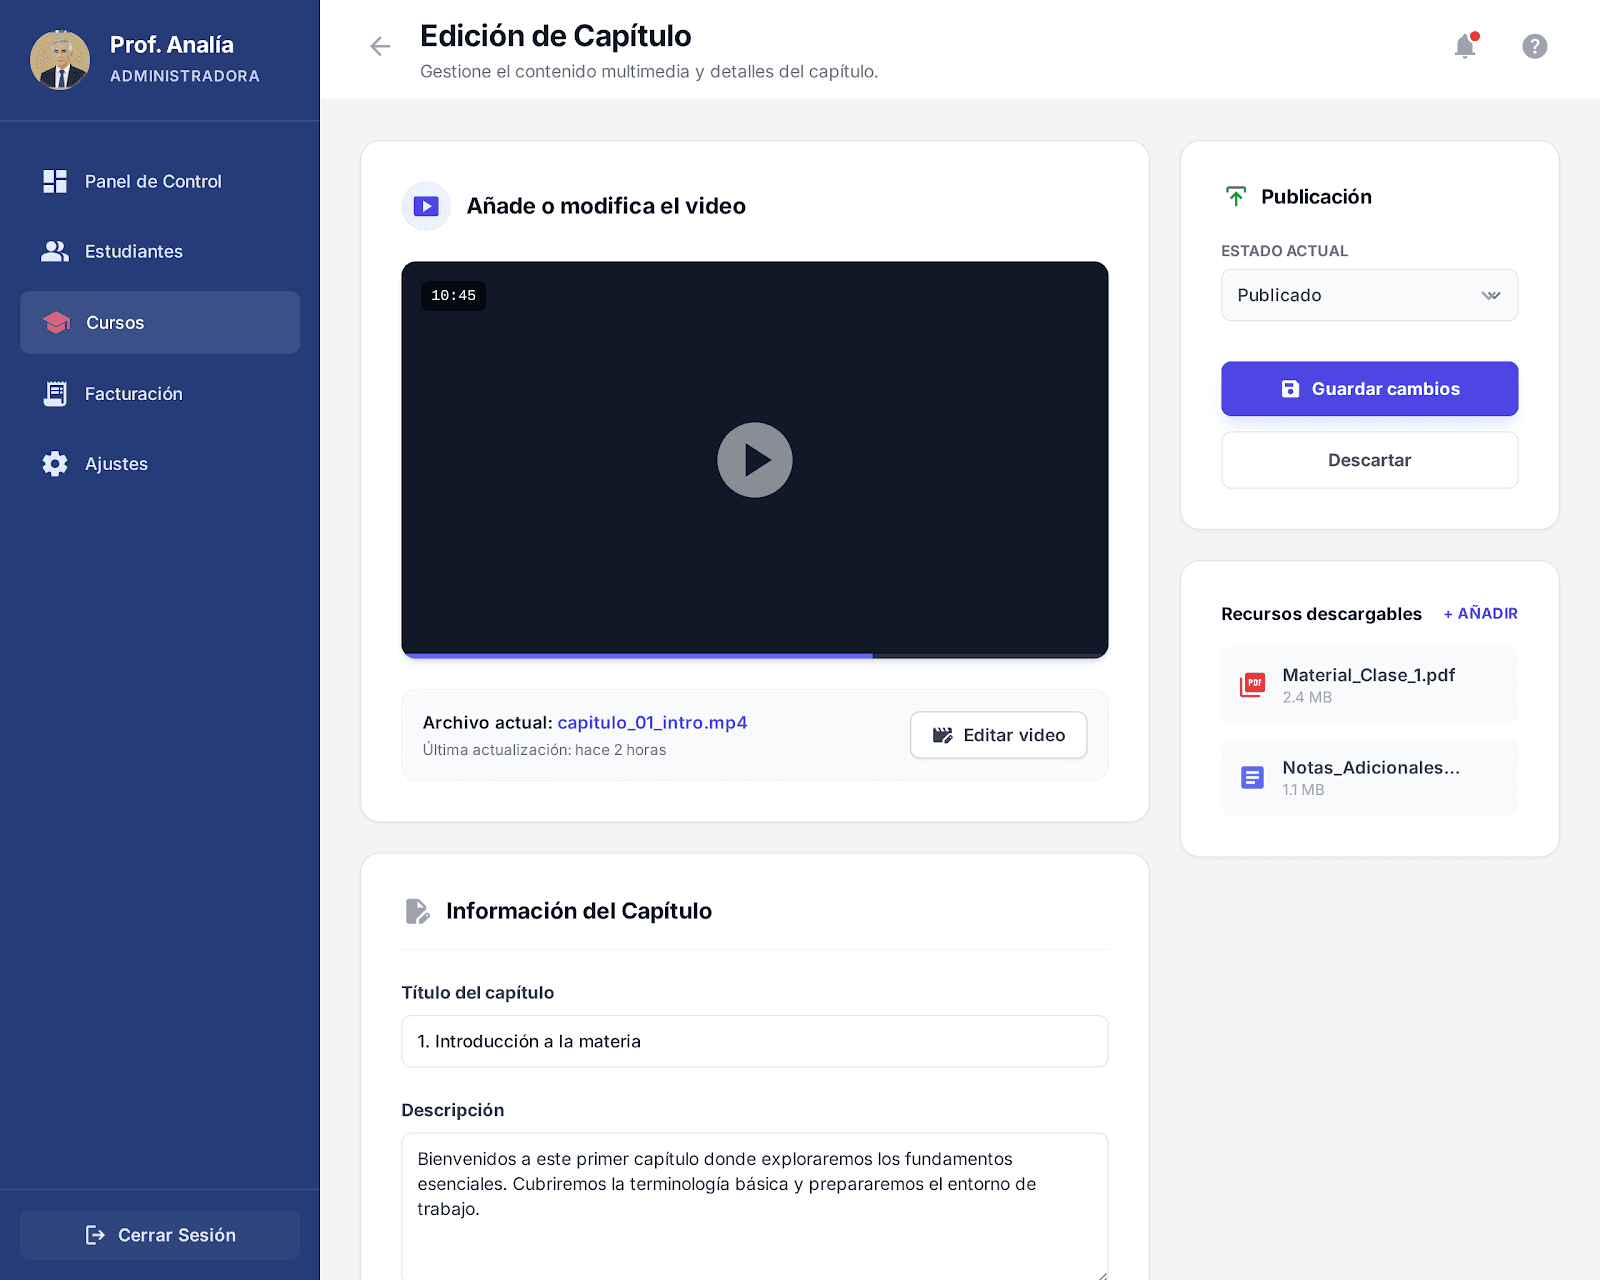Click the Publicación upload arrow icon
Viewport: 1600px width, 1280px height.
tap(1236, 196)
